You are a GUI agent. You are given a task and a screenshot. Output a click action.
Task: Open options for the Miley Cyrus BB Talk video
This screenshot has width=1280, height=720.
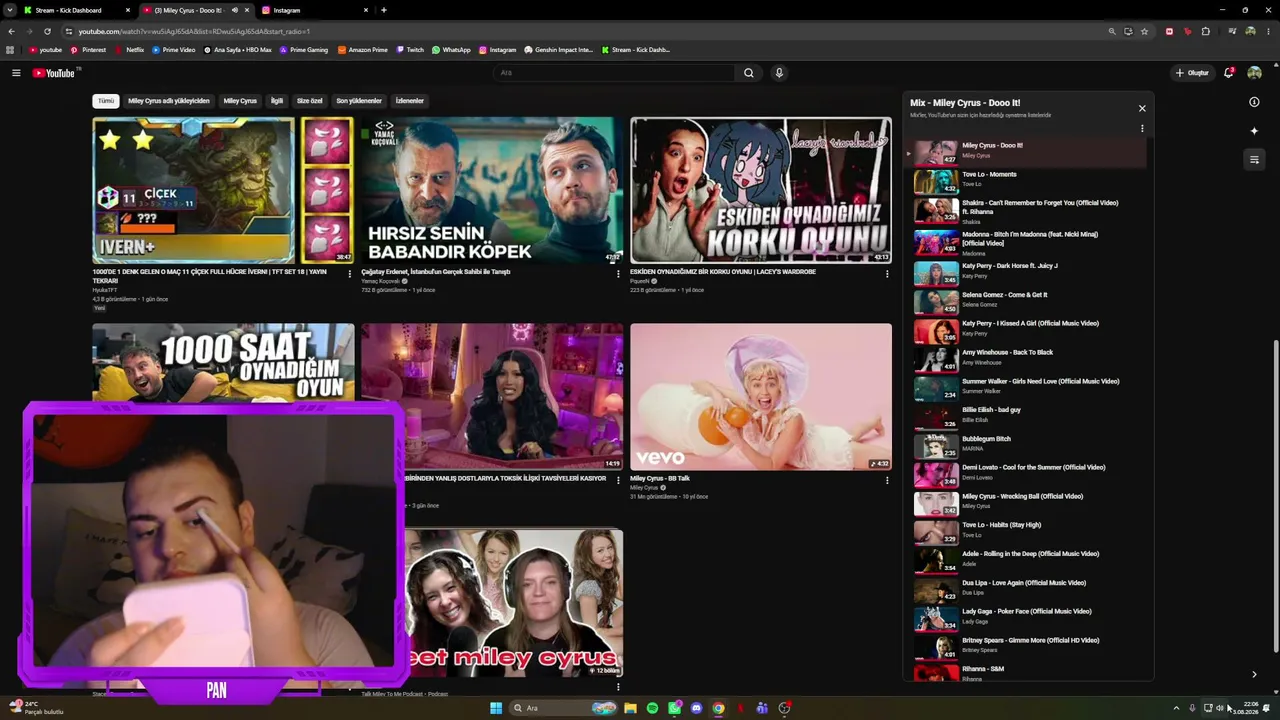[x=887, y=480]
